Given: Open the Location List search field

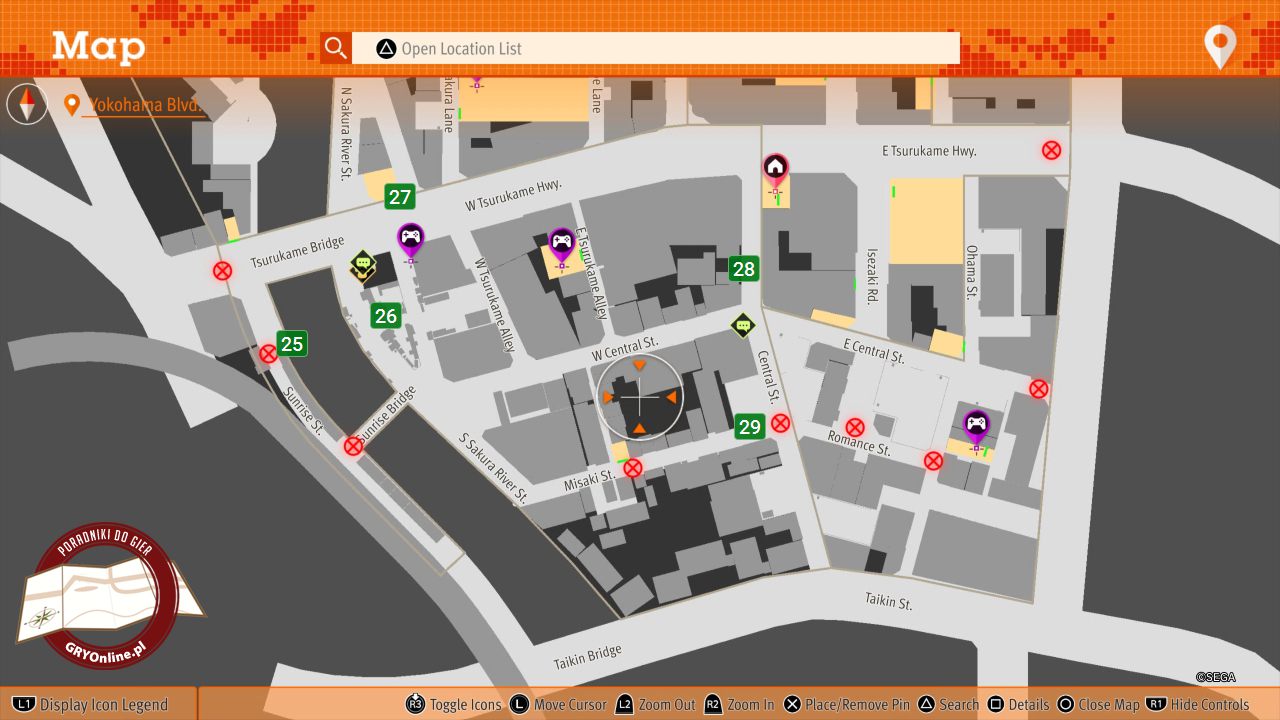Looking at the screenshot, I should 655,48.
